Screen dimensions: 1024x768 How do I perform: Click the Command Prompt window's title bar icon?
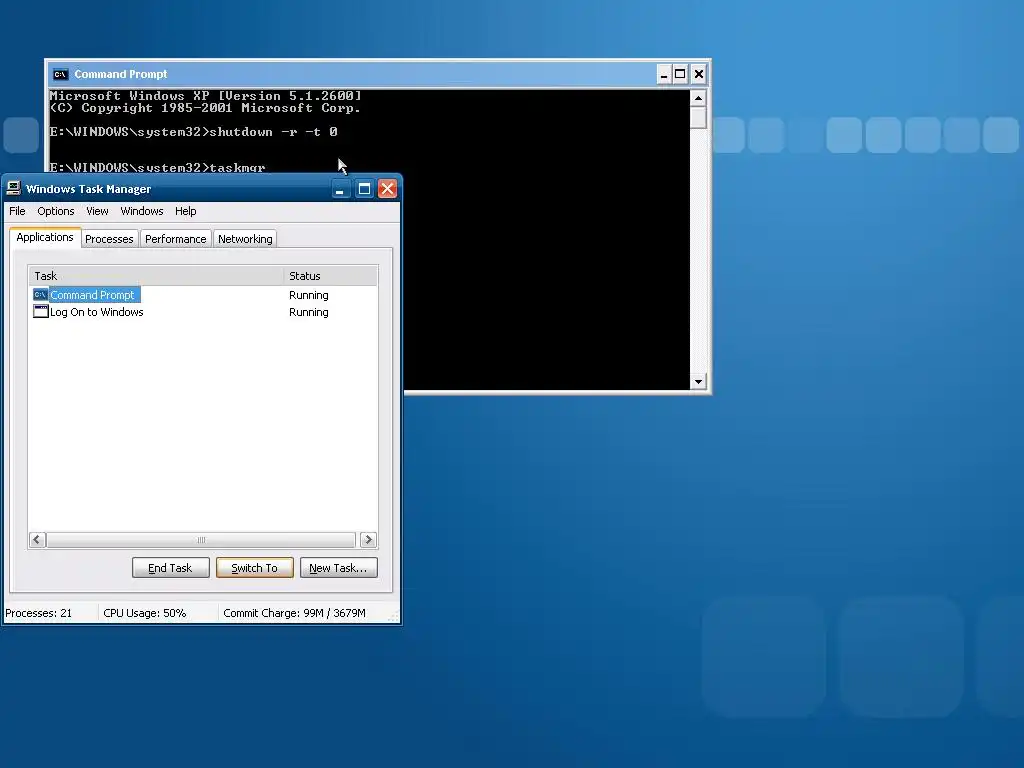coord(61,74)
